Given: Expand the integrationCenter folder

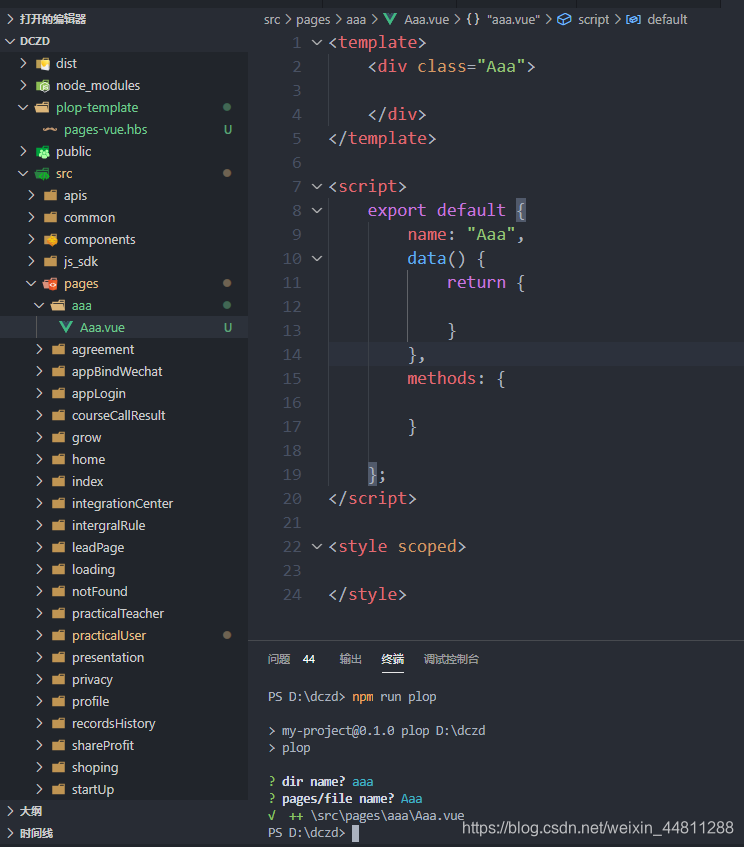Looking at the screenshot, I should click(x=39, y=503).
